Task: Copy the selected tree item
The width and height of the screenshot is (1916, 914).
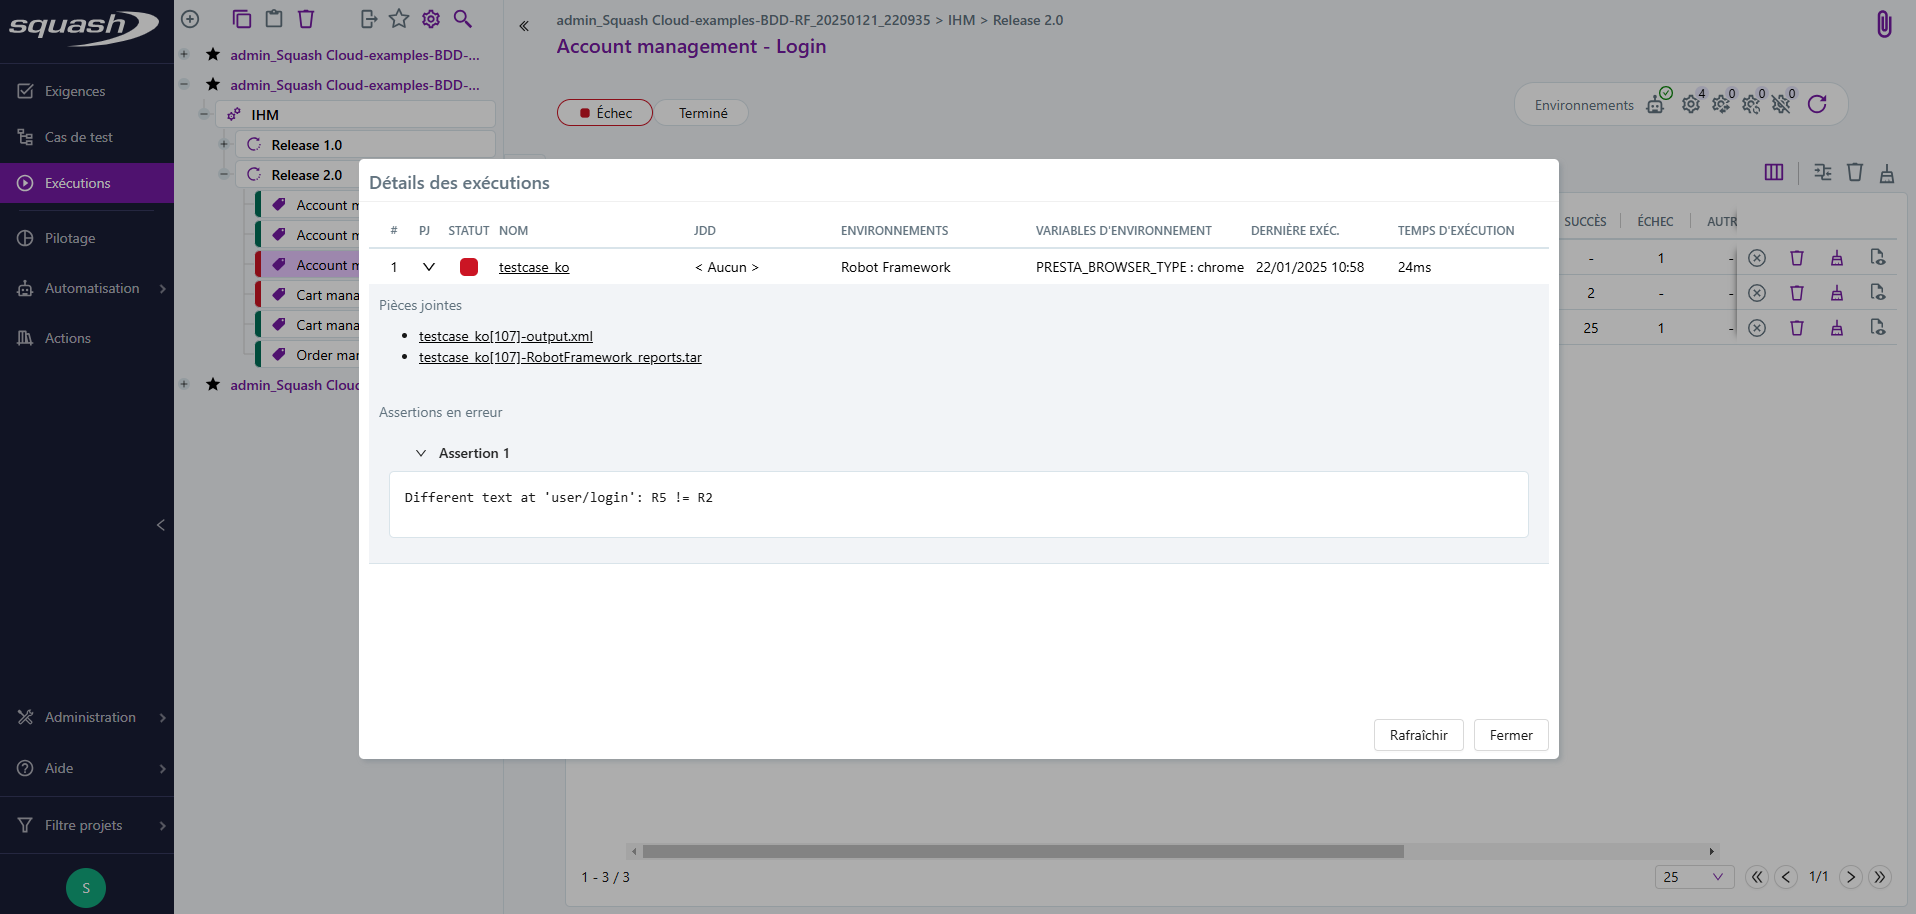Action: point(240,18)
